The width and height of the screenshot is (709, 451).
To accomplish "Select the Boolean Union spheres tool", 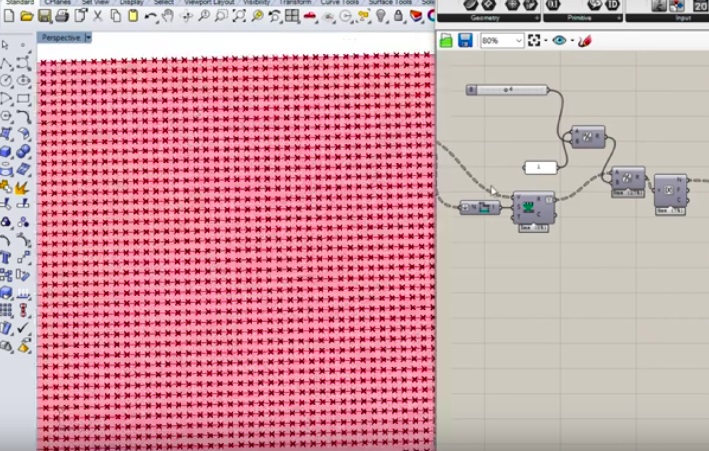I will point(23,151).
